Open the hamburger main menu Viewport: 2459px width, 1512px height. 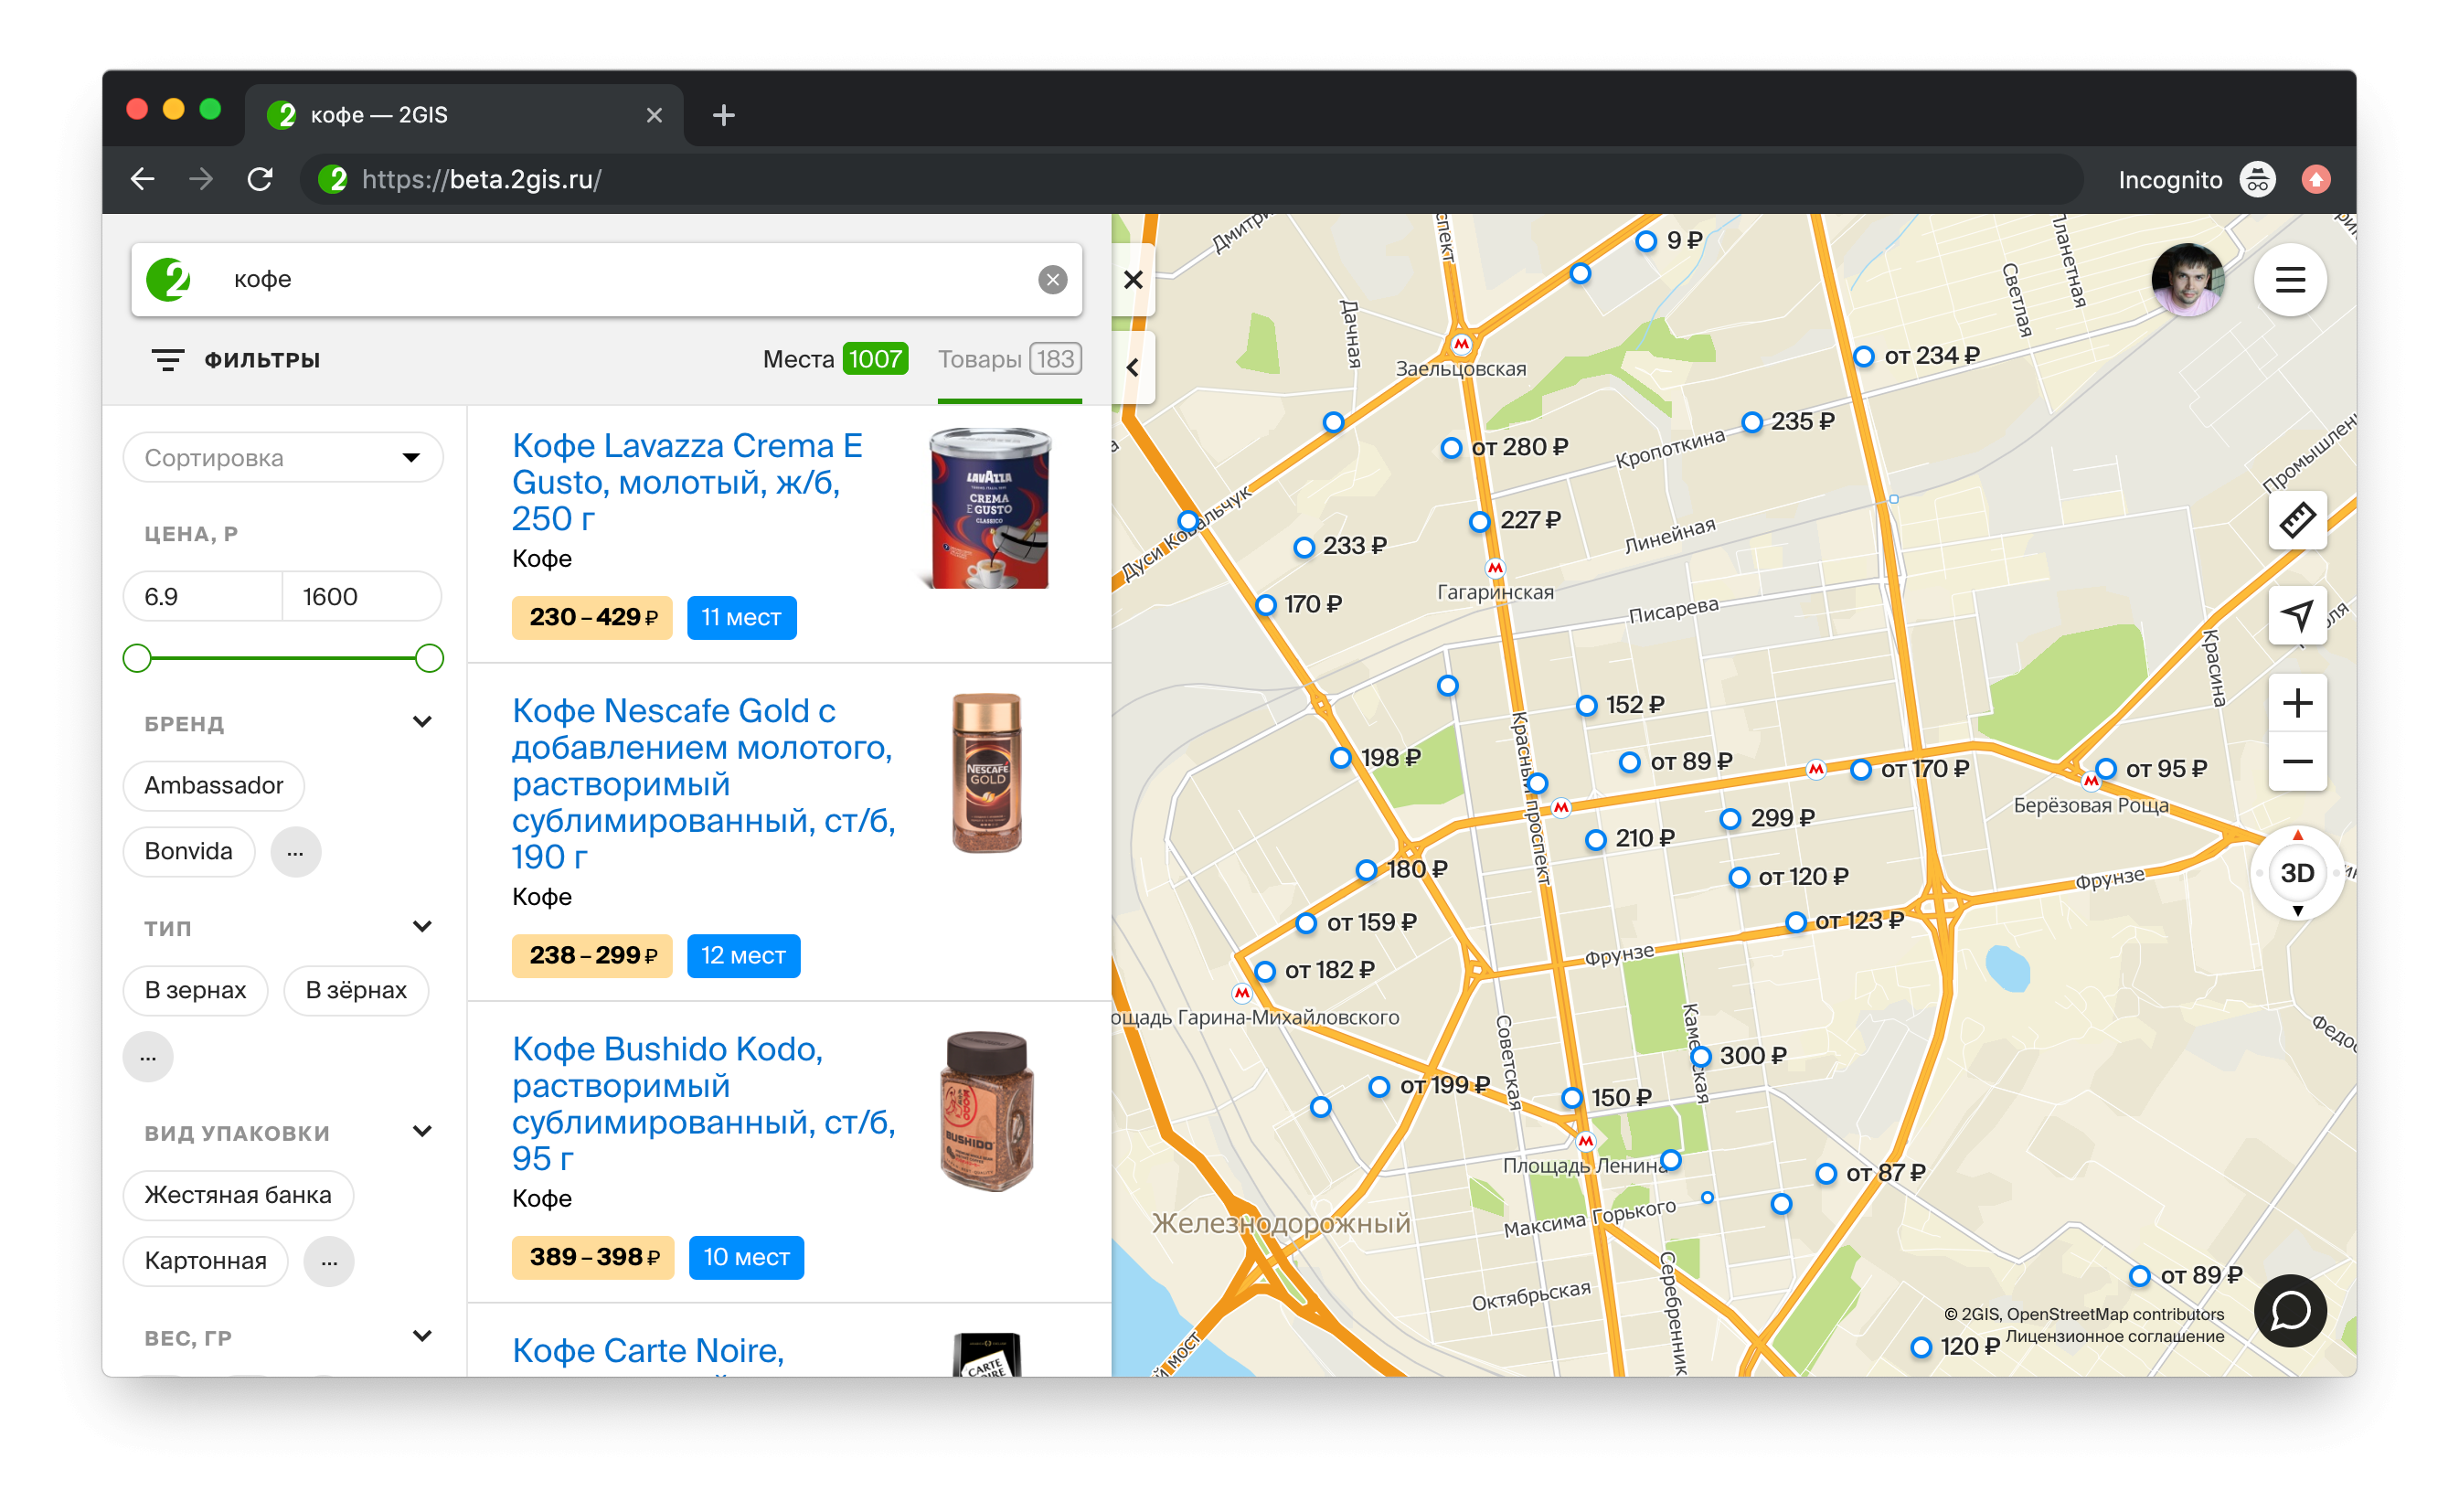pyautogui.click(x=2289, y=280)
